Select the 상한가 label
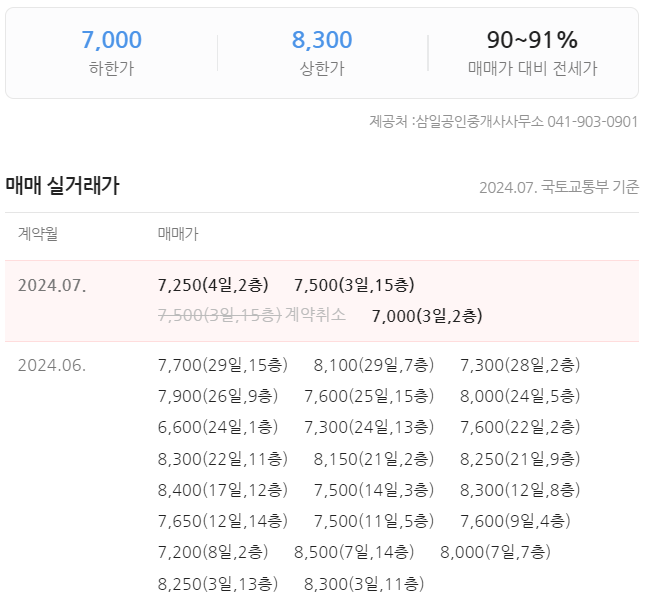 322,68
